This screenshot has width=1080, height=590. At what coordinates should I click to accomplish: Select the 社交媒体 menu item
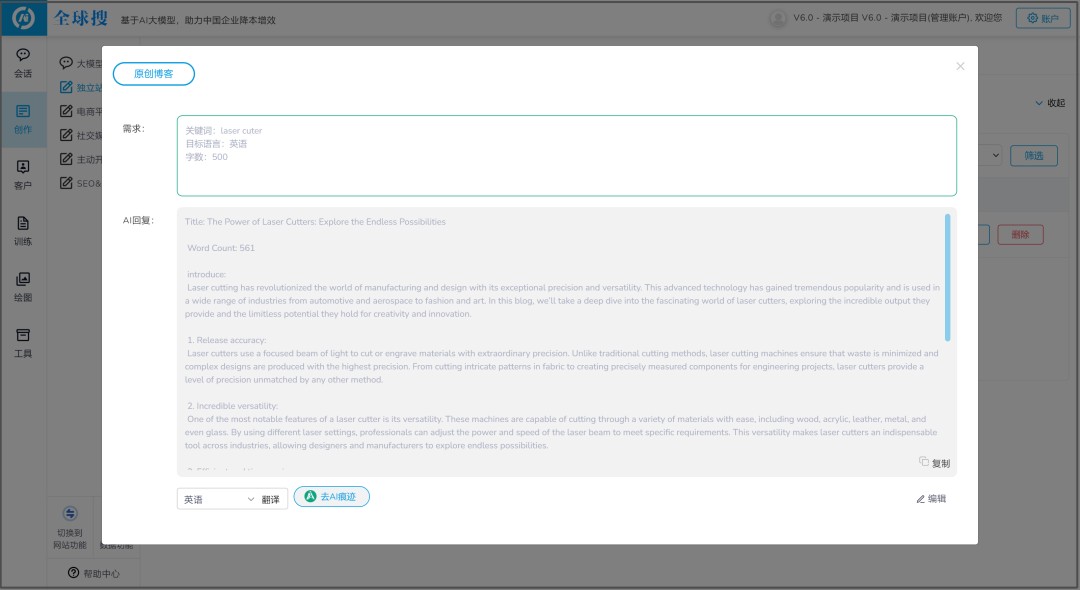pyautogui.click(x=81, y=136)
